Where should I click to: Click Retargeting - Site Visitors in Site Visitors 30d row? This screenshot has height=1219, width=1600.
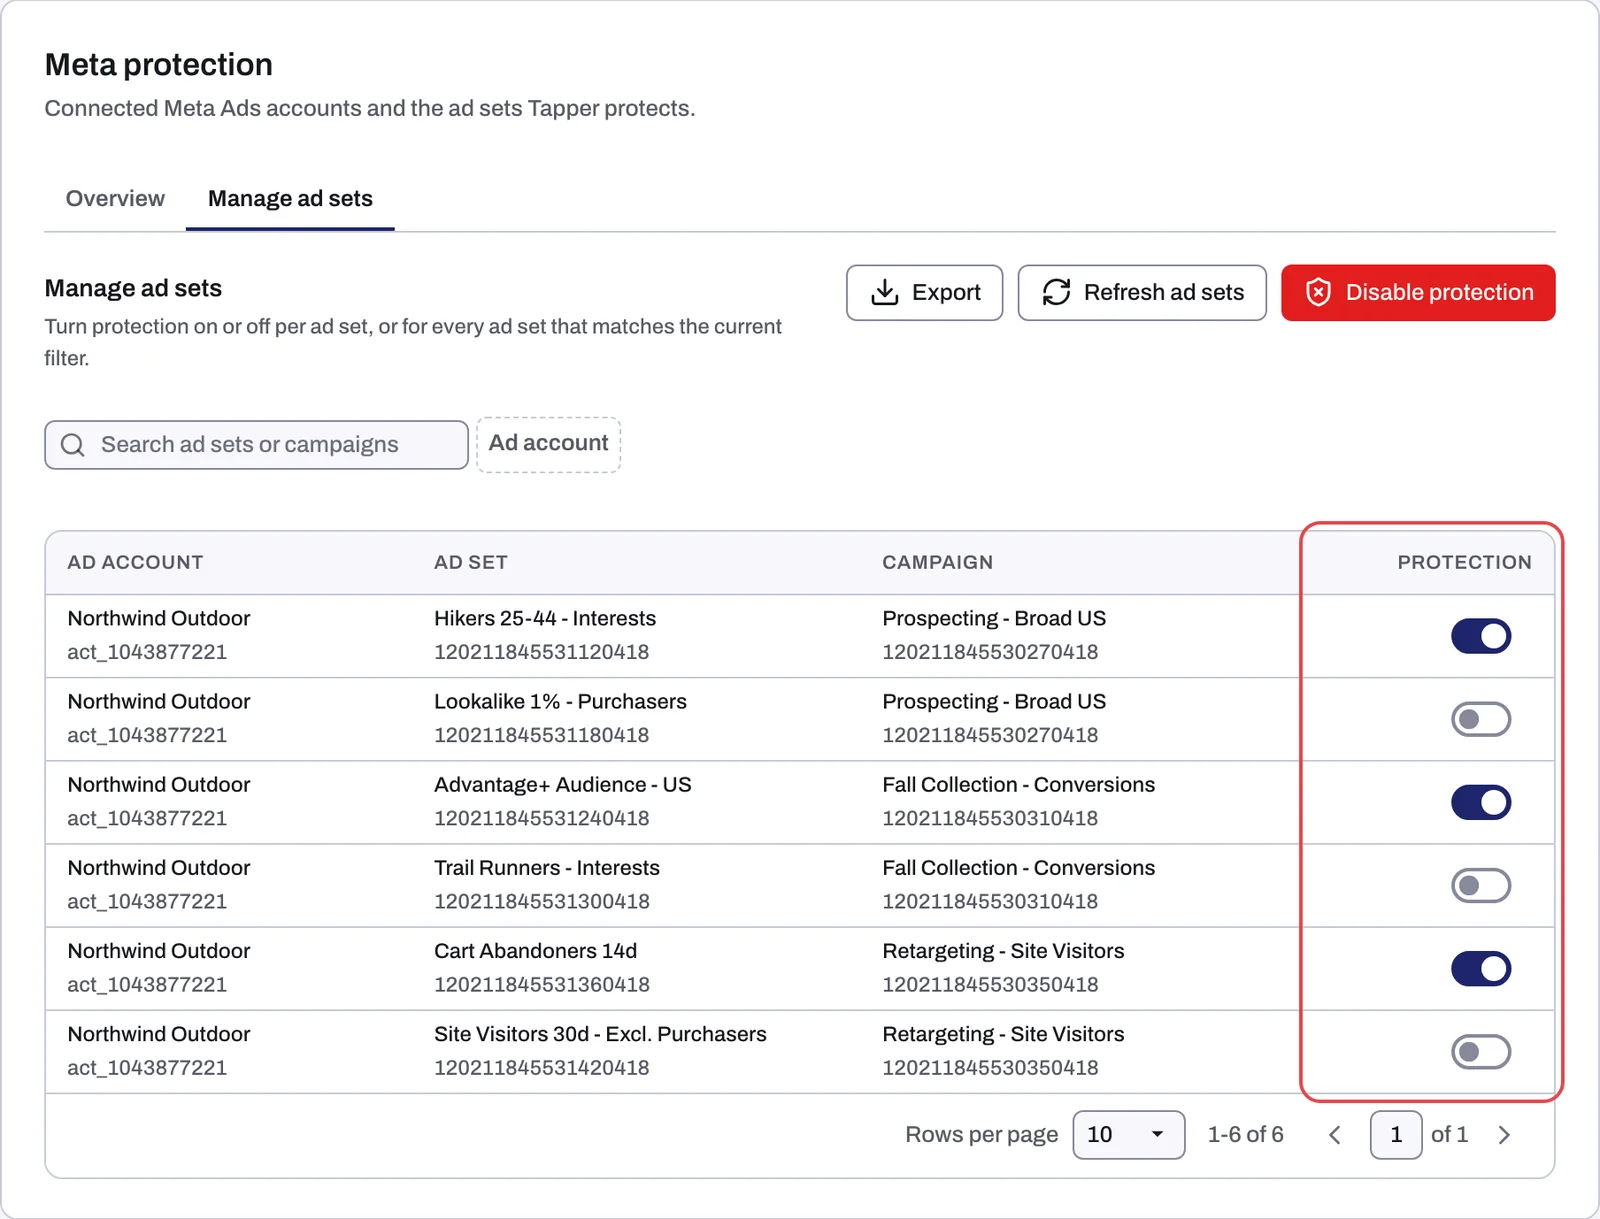1003,1034
